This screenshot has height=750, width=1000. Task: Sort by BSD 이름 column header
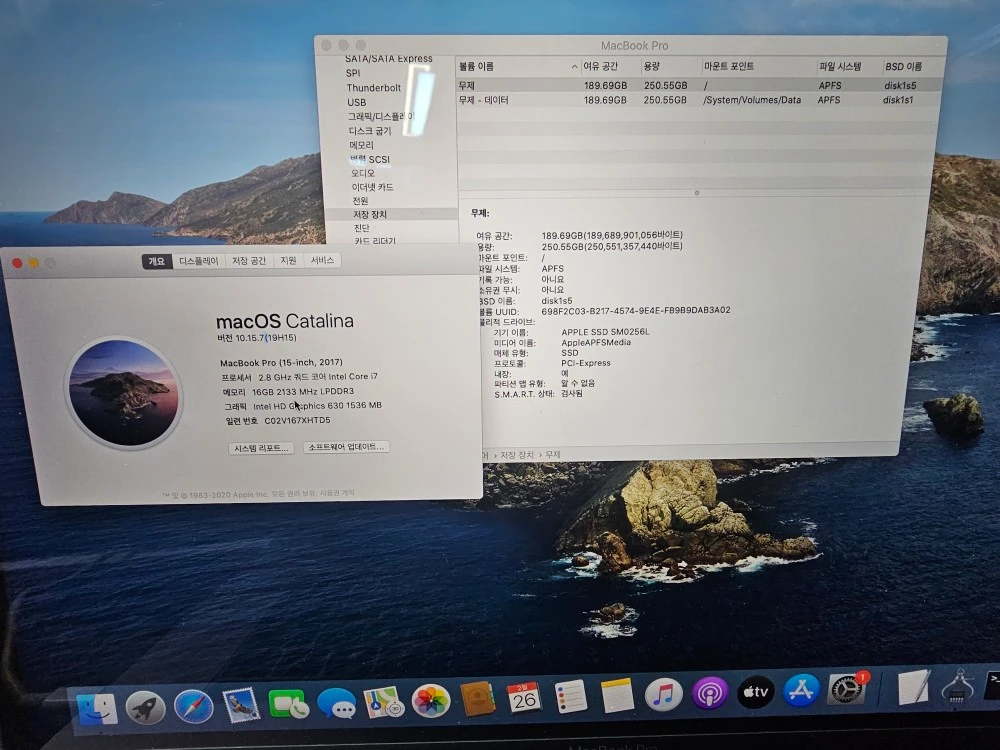[x=911, y=66]
